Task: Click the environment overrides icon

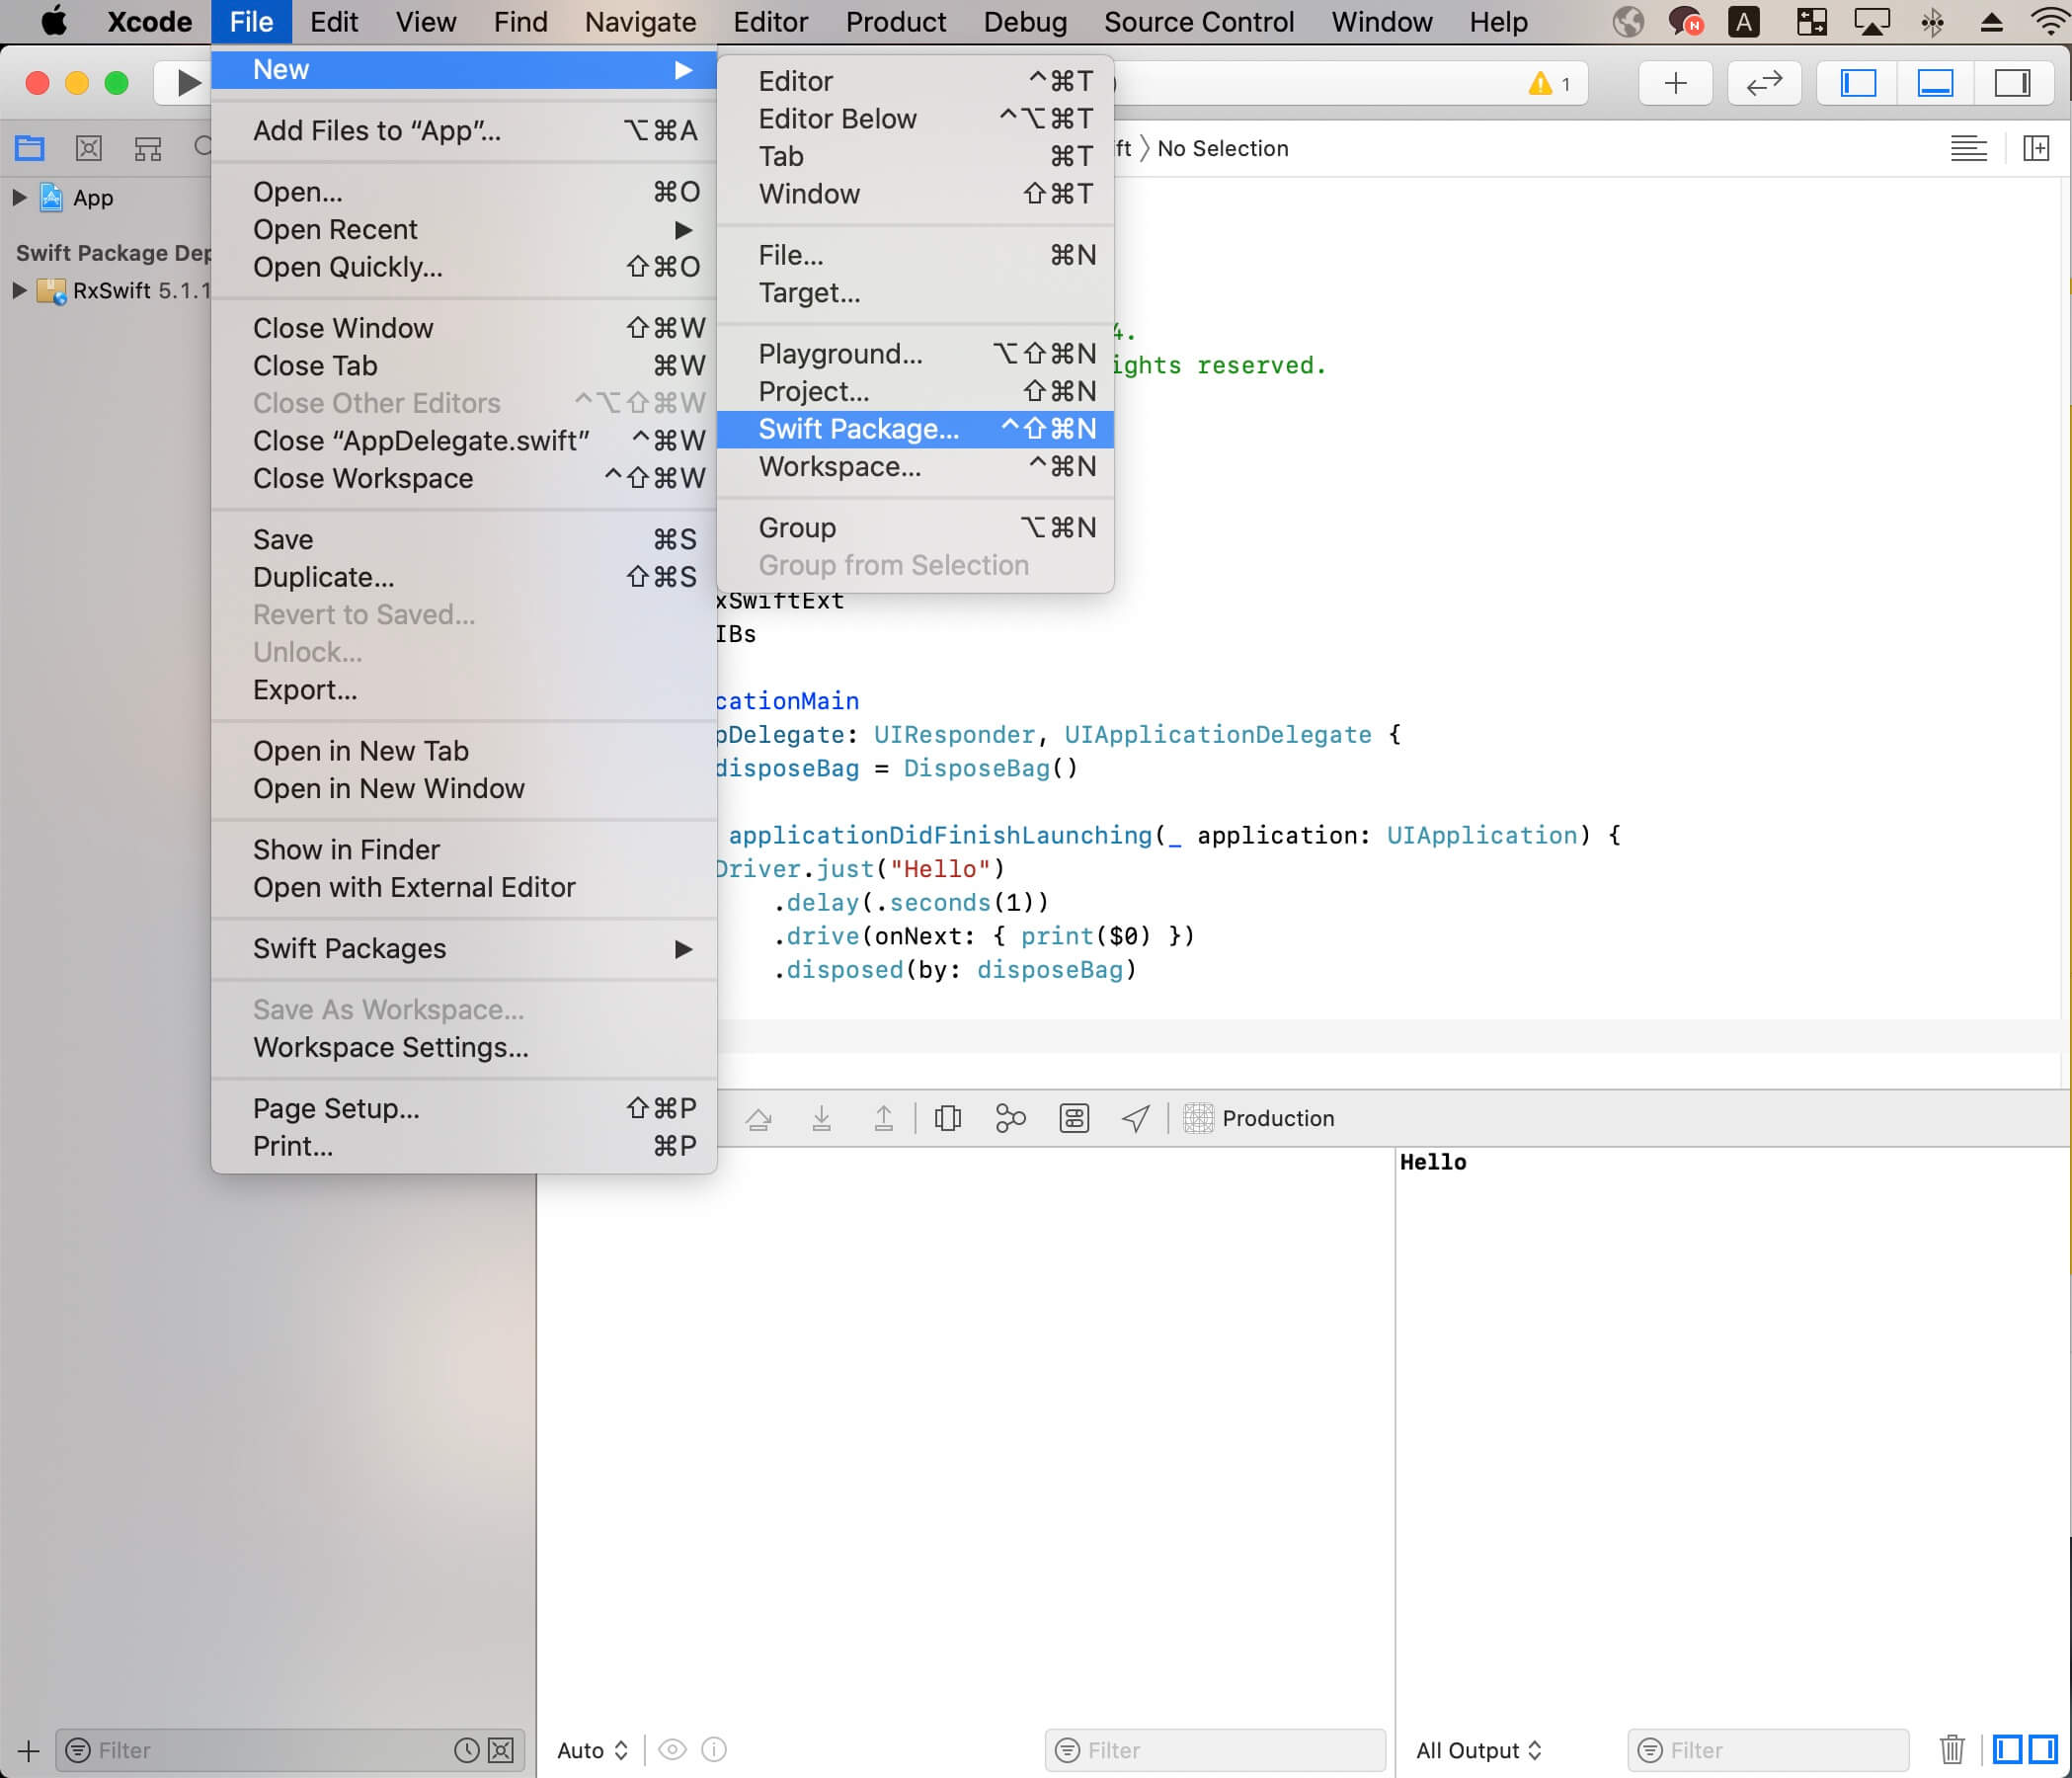Action: click(x=1074, y=1118)
